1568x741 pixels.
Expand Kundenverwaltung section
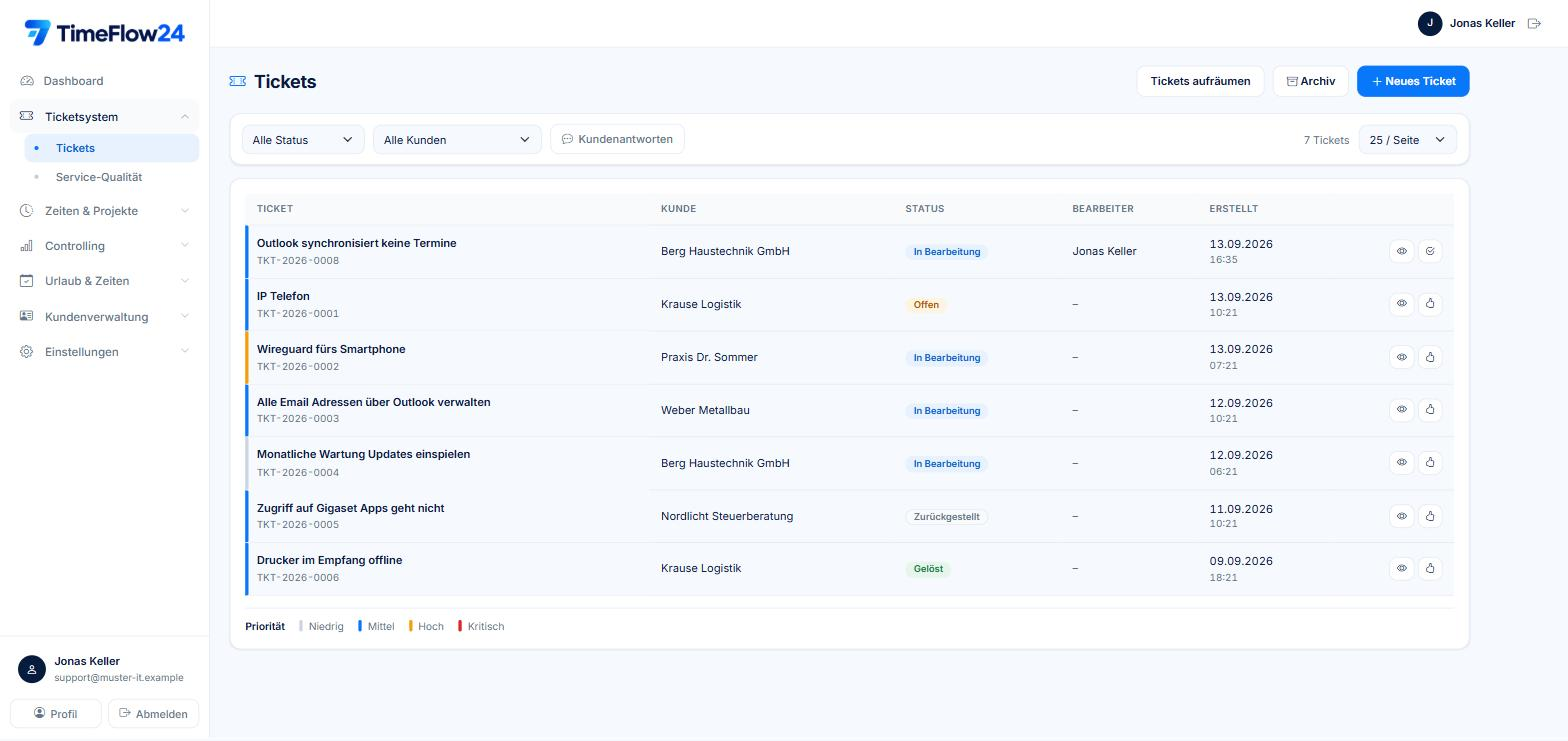pyautogui.click(x=104, y=317)
